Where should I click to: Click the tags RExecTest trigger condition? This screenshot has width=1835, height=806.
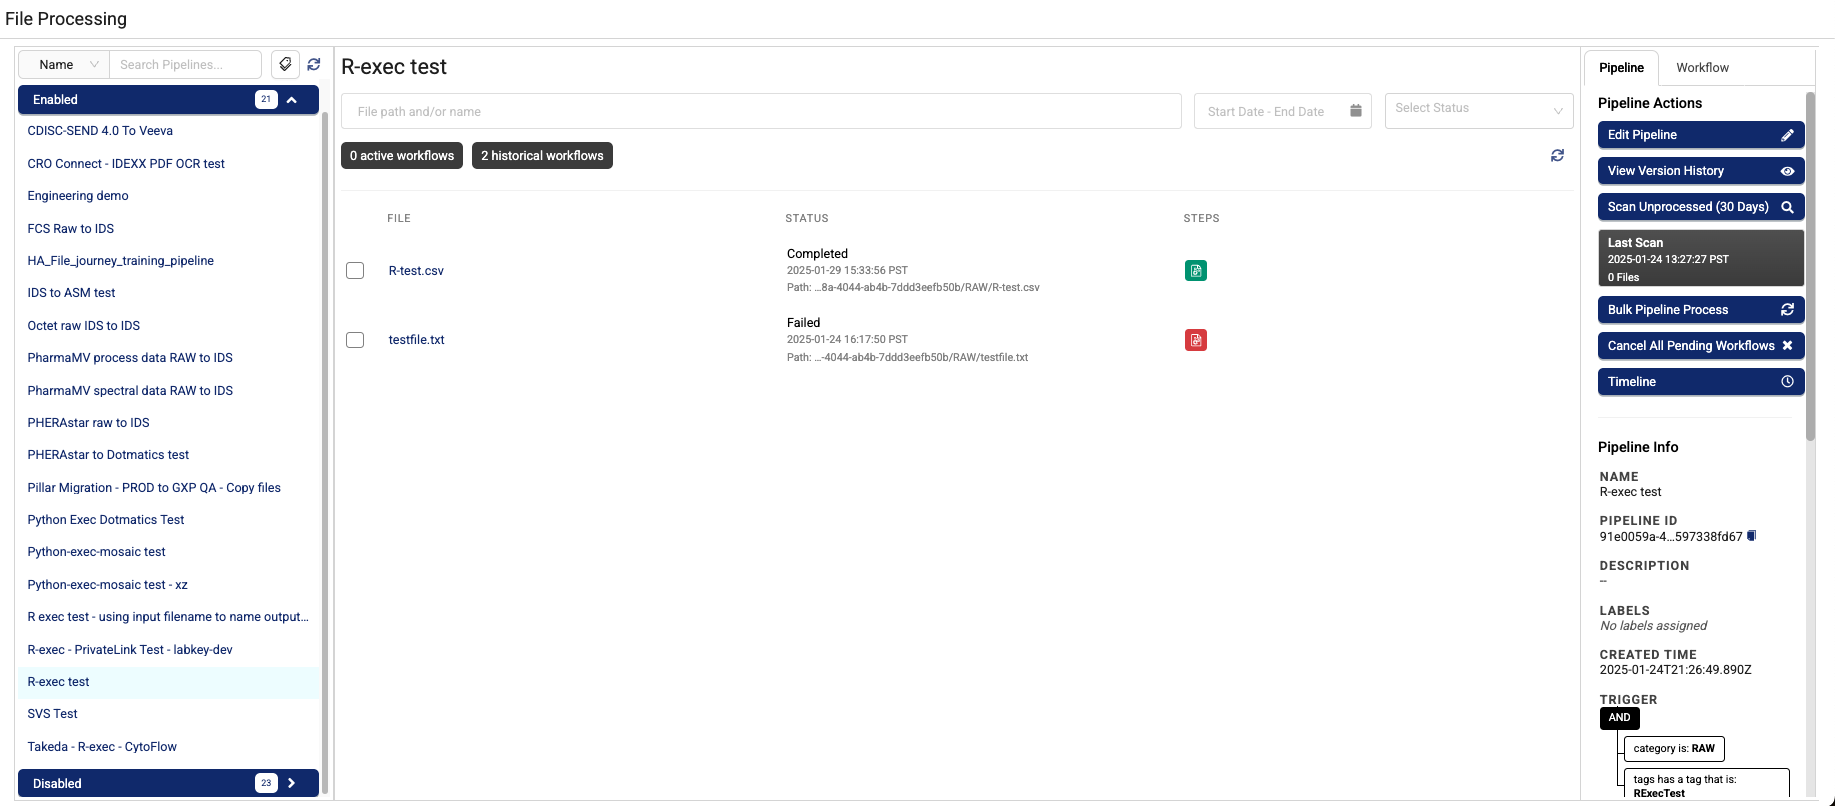[x=1706, y=785]
